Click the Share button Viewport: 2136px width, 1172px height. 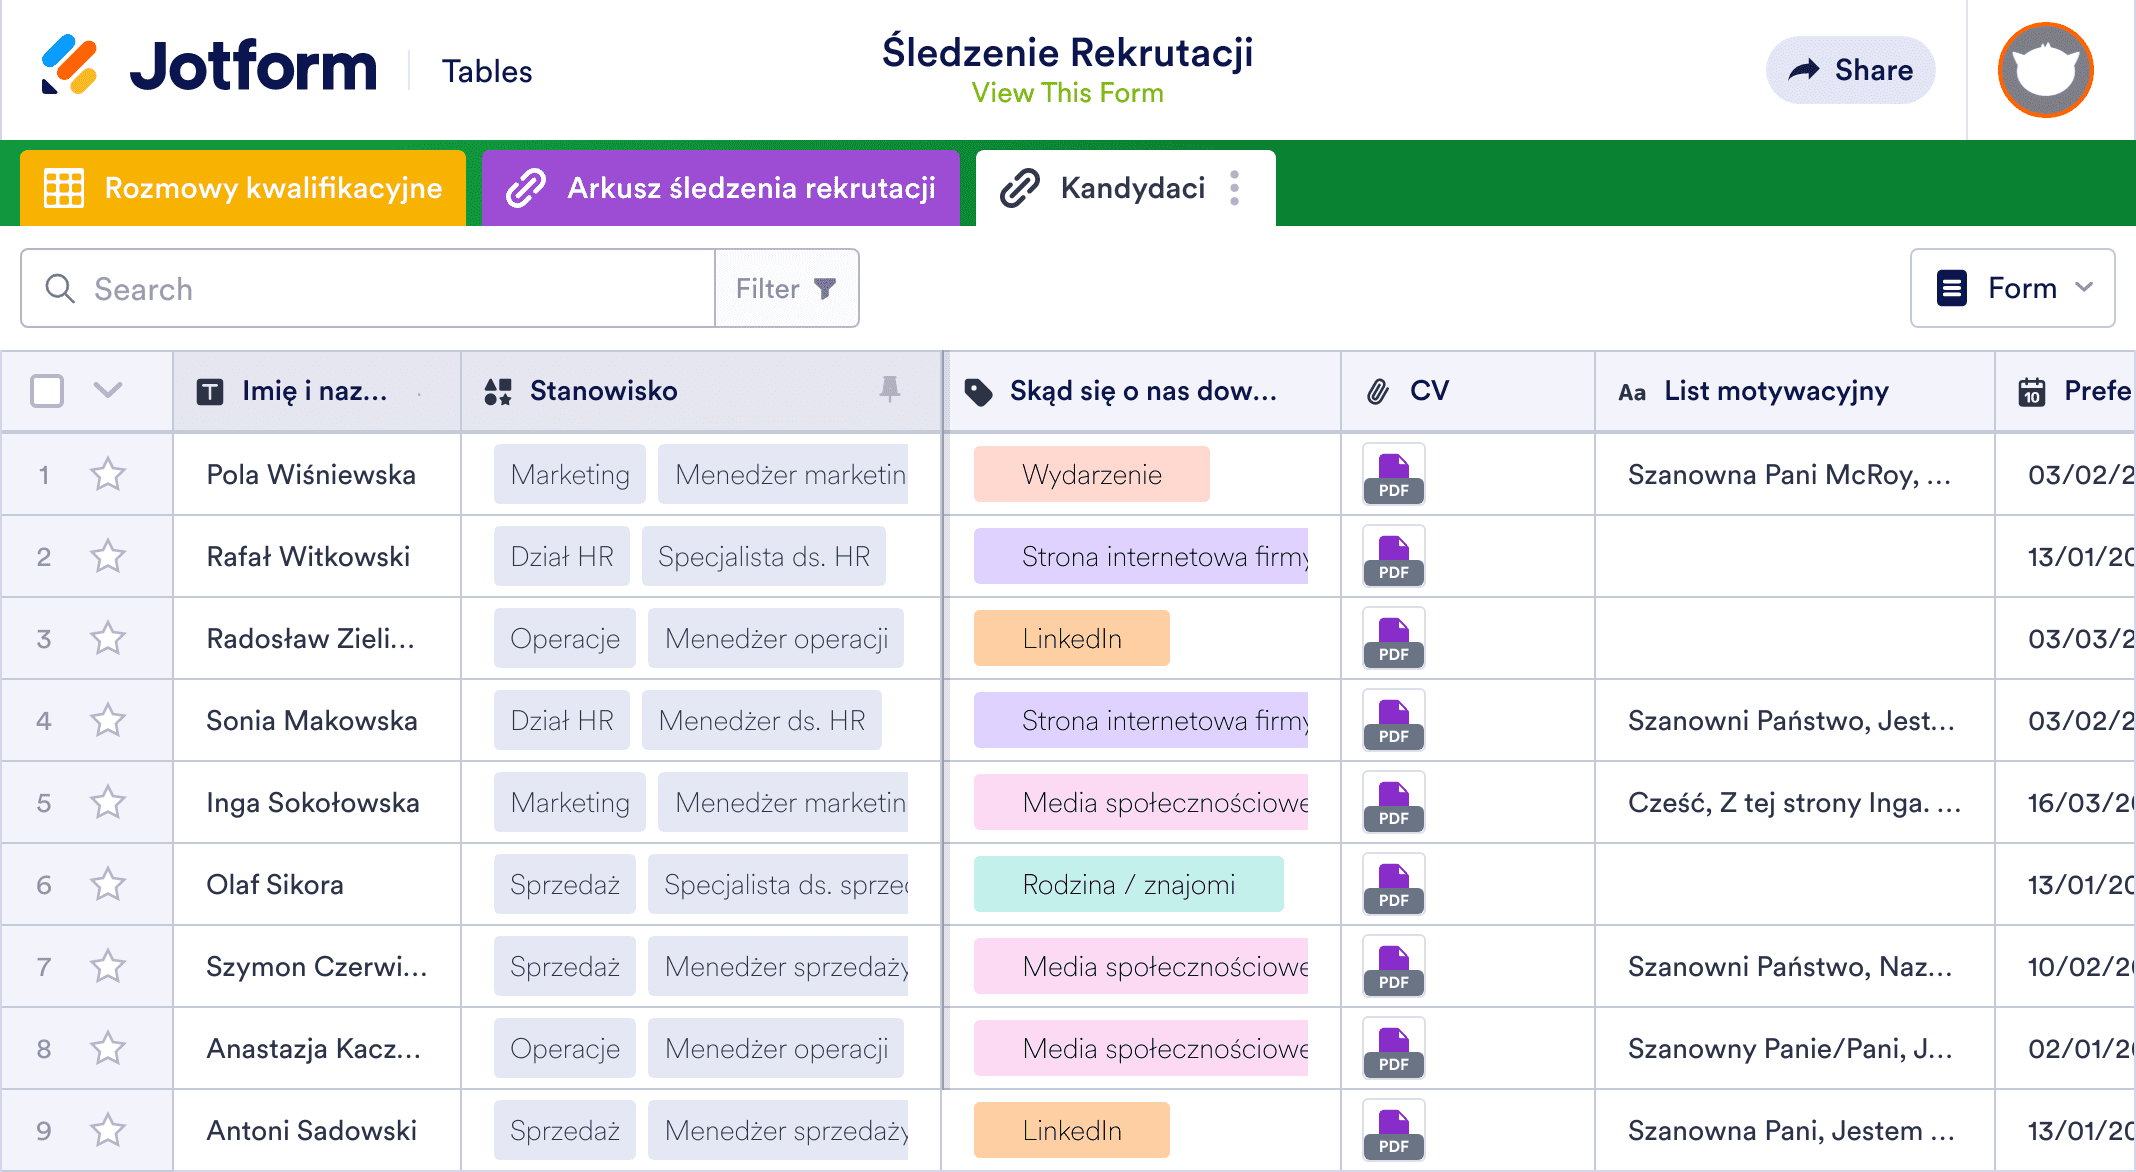1850,69
